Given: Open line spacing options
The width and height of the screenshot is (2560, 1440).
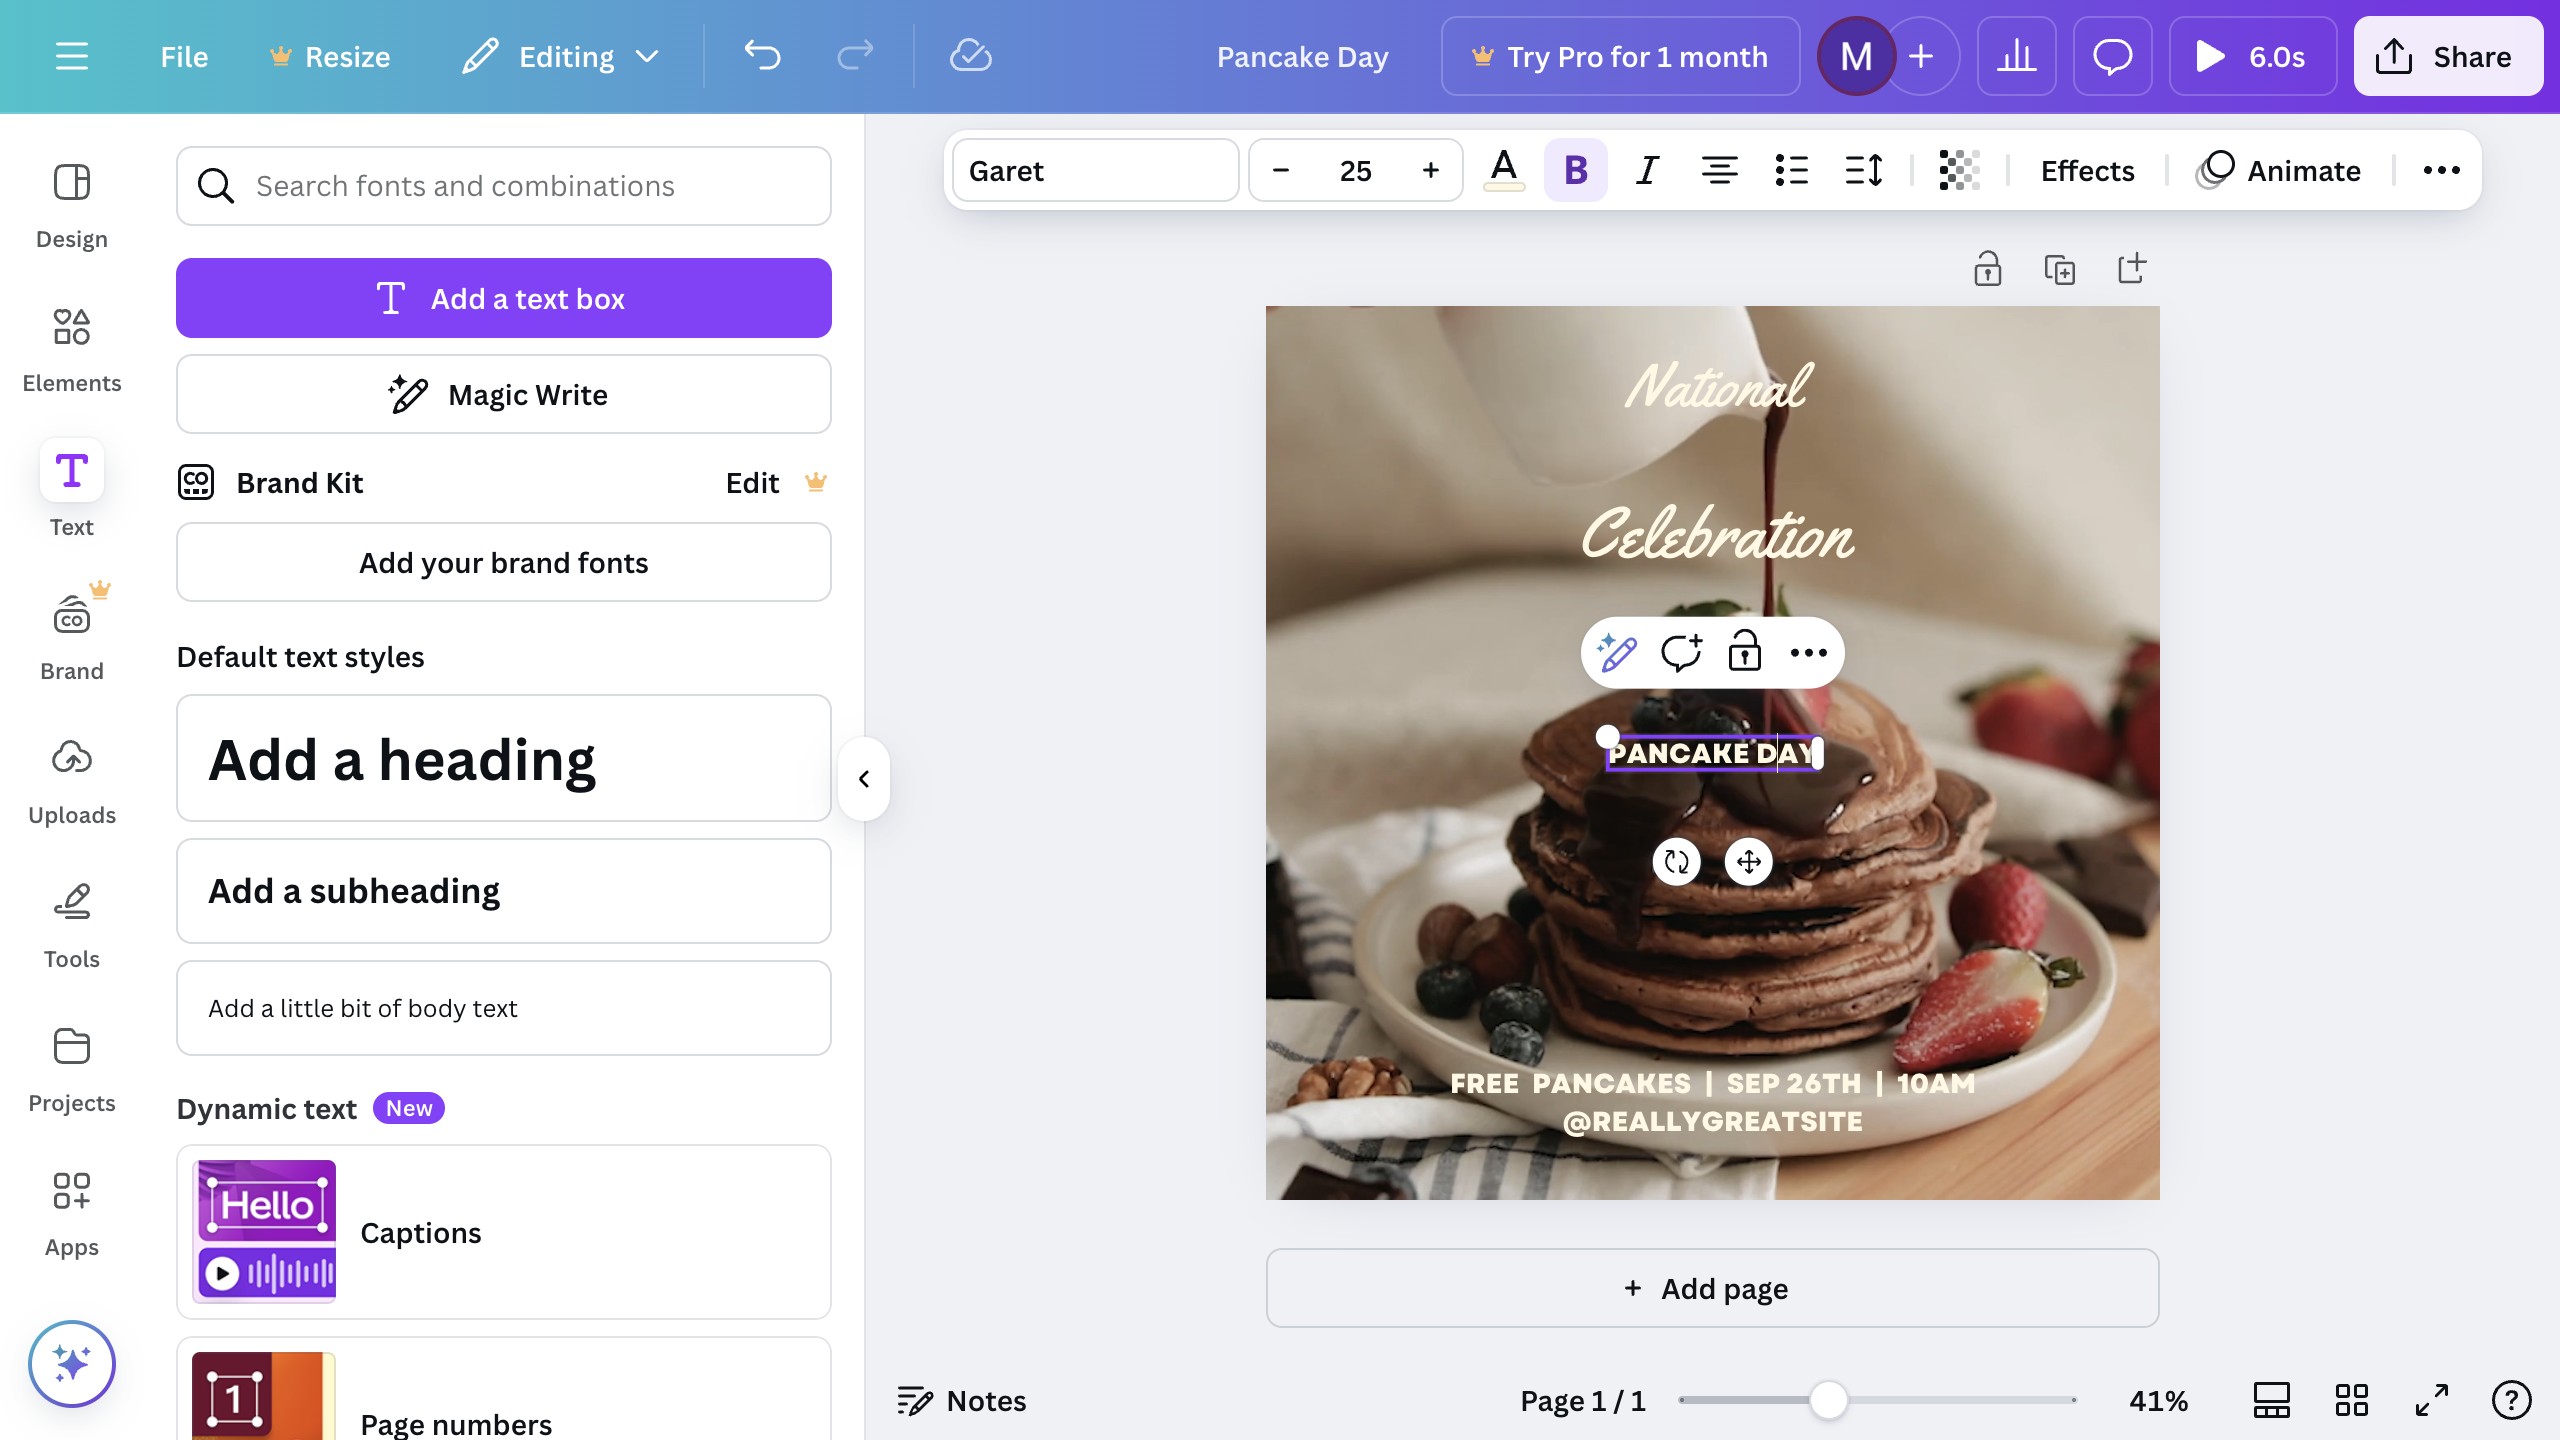Looking at the screenshot, I should click(1863, 170).
